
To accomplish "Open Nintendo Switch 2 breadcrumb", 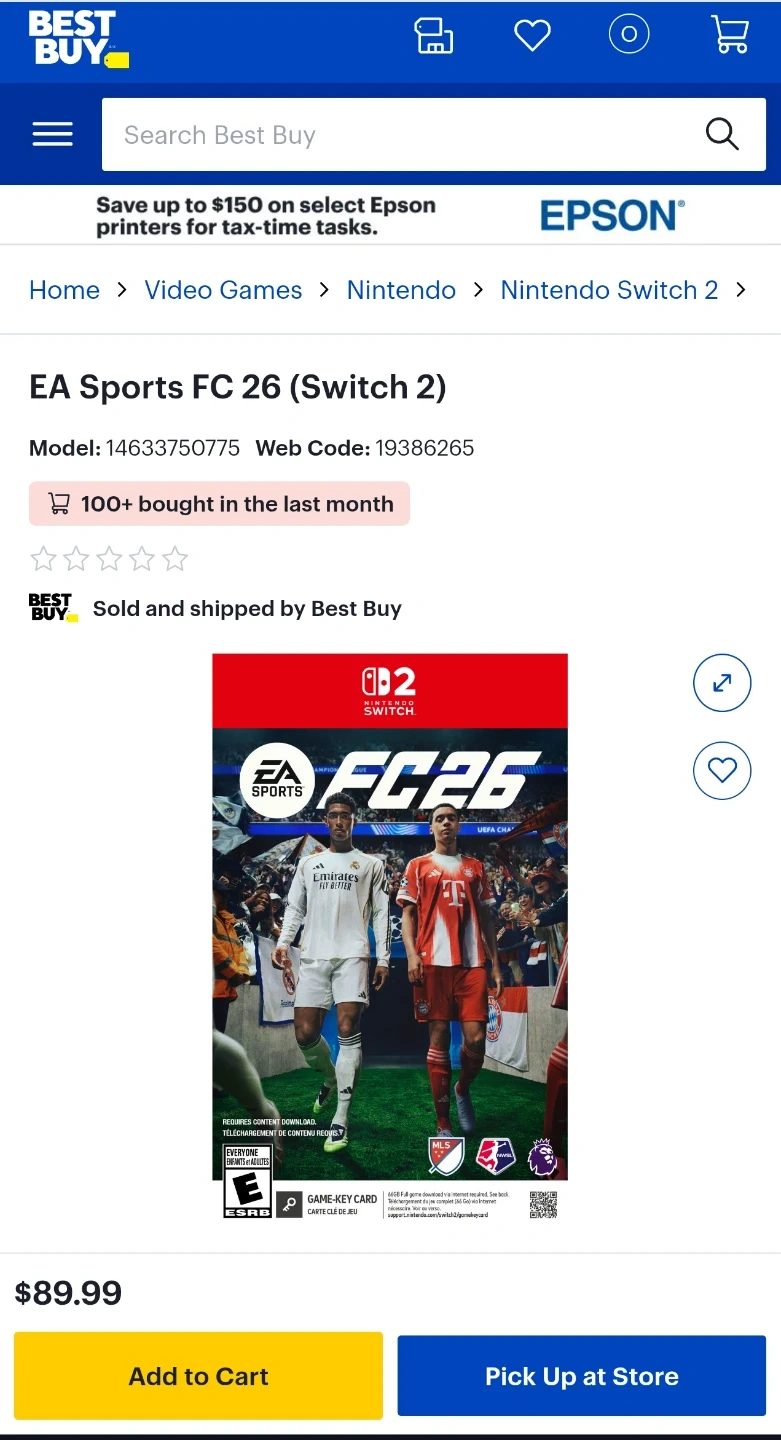I will click(x=609, y=290).
